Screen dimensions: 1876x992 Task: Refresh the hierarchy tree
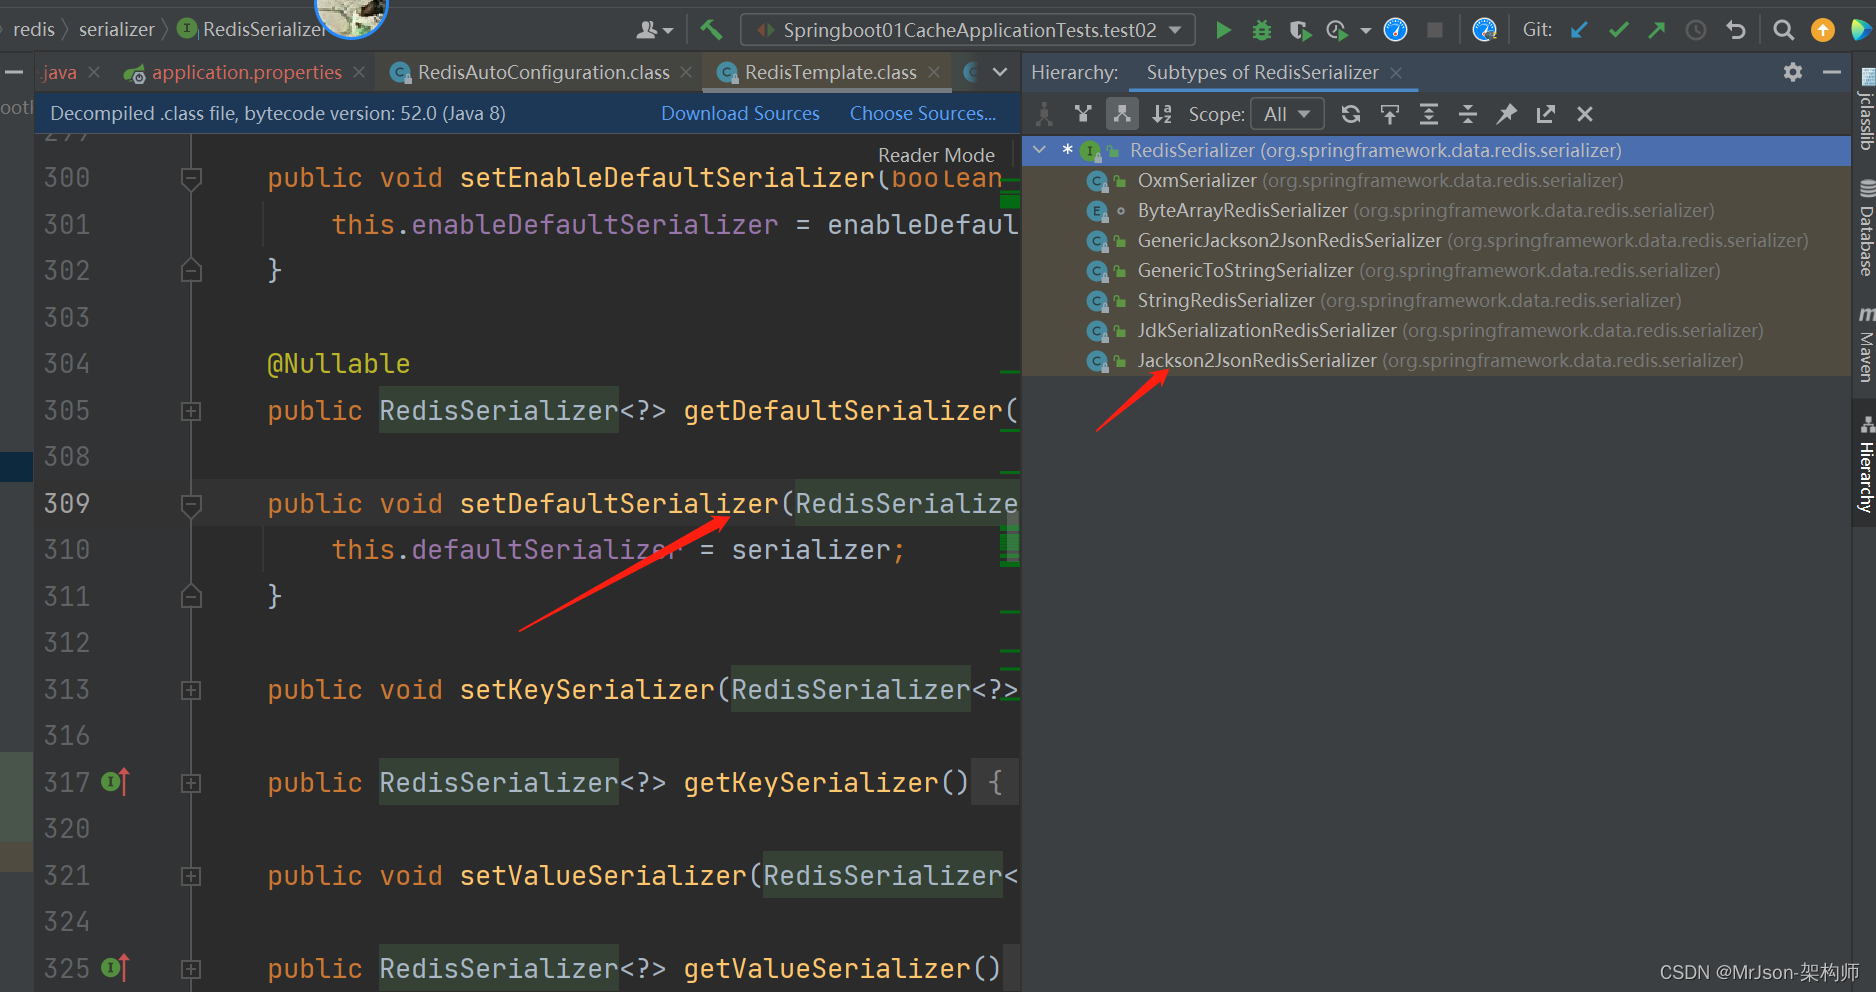[1351, 114]
